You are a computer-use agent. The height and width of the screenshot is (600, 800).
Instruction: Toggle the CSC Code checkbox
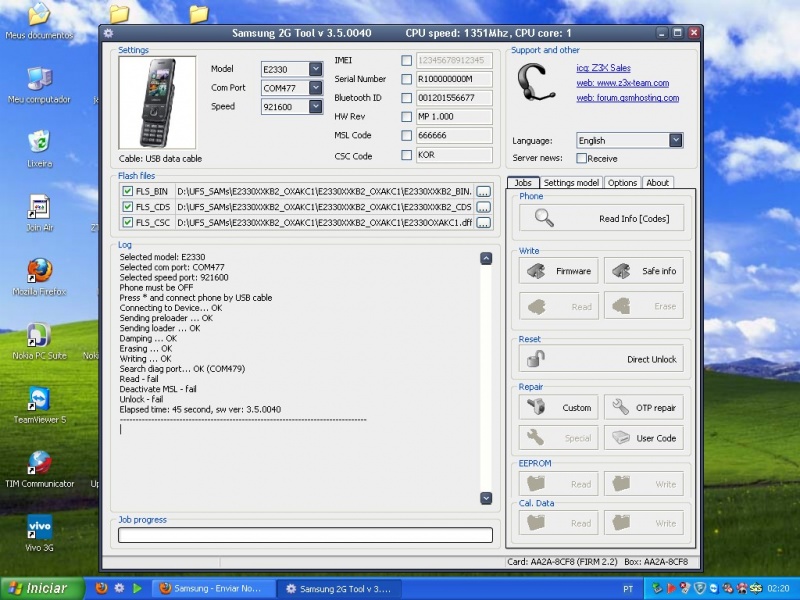[407, 155]
